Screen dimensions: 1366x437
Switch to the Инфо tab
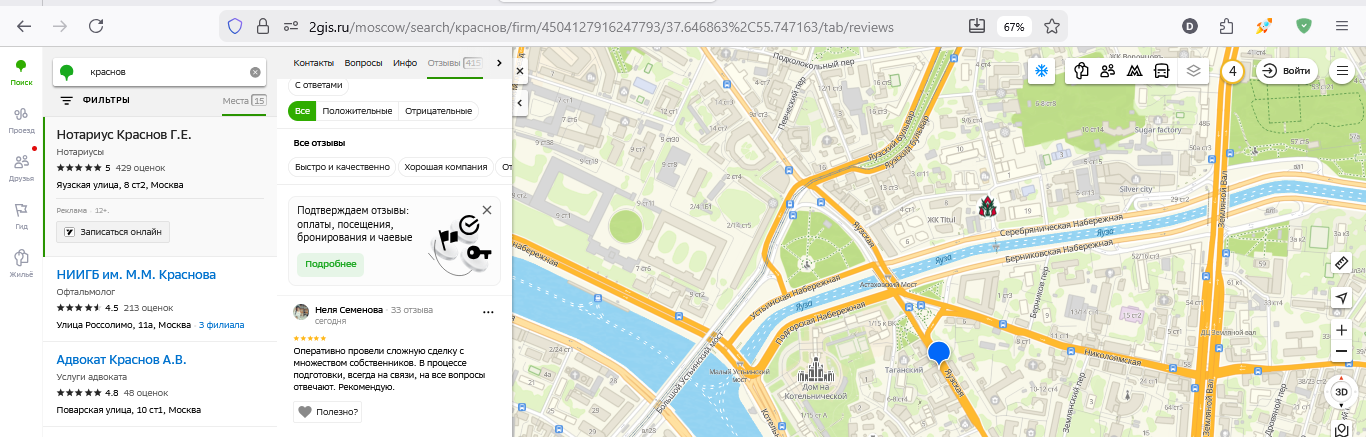click(x=405, y=63)
